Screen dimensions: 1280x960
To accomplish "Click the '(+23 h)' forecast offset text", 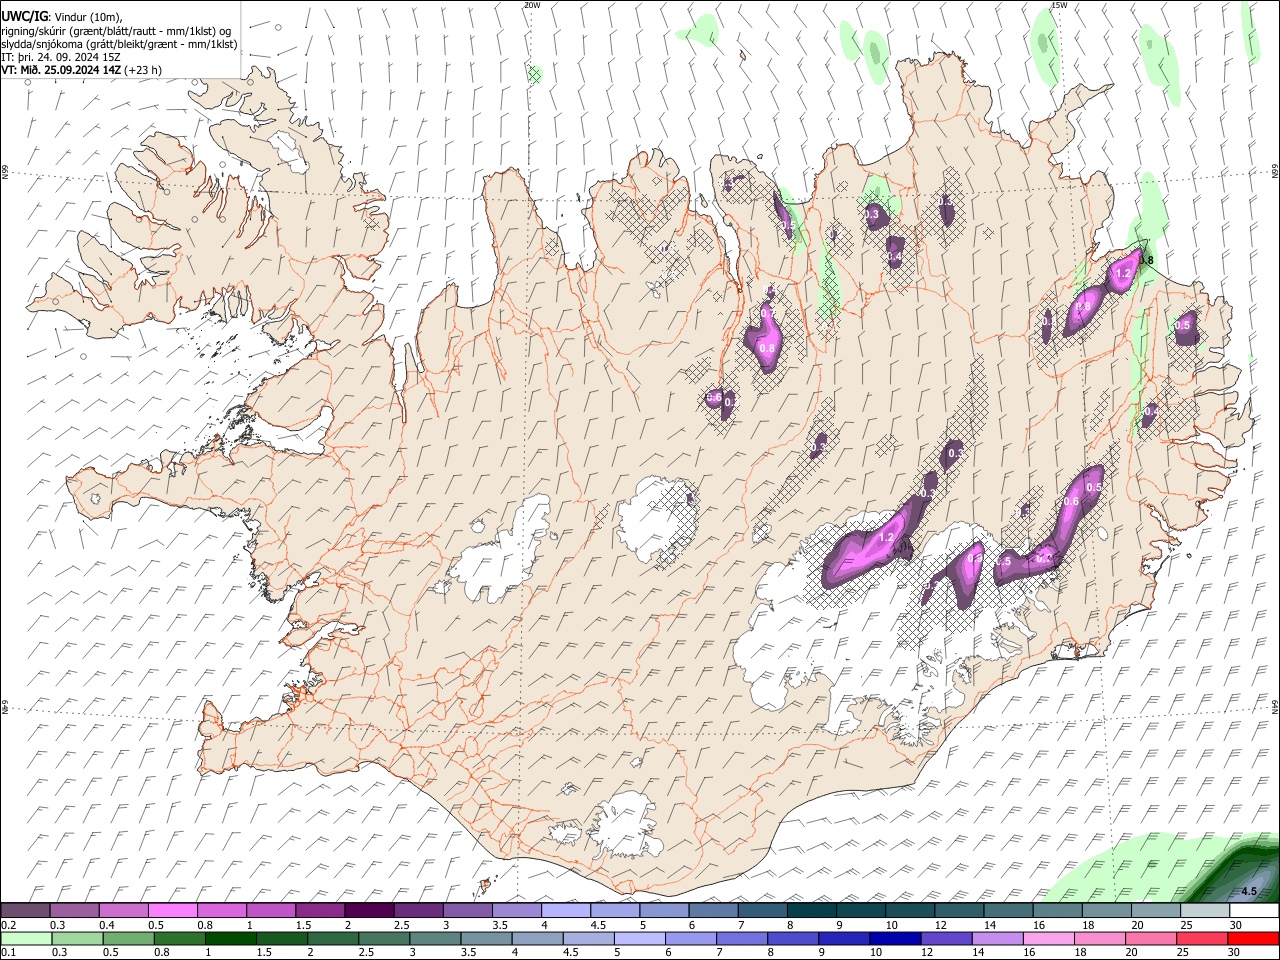I will click(x=143, y=70).
